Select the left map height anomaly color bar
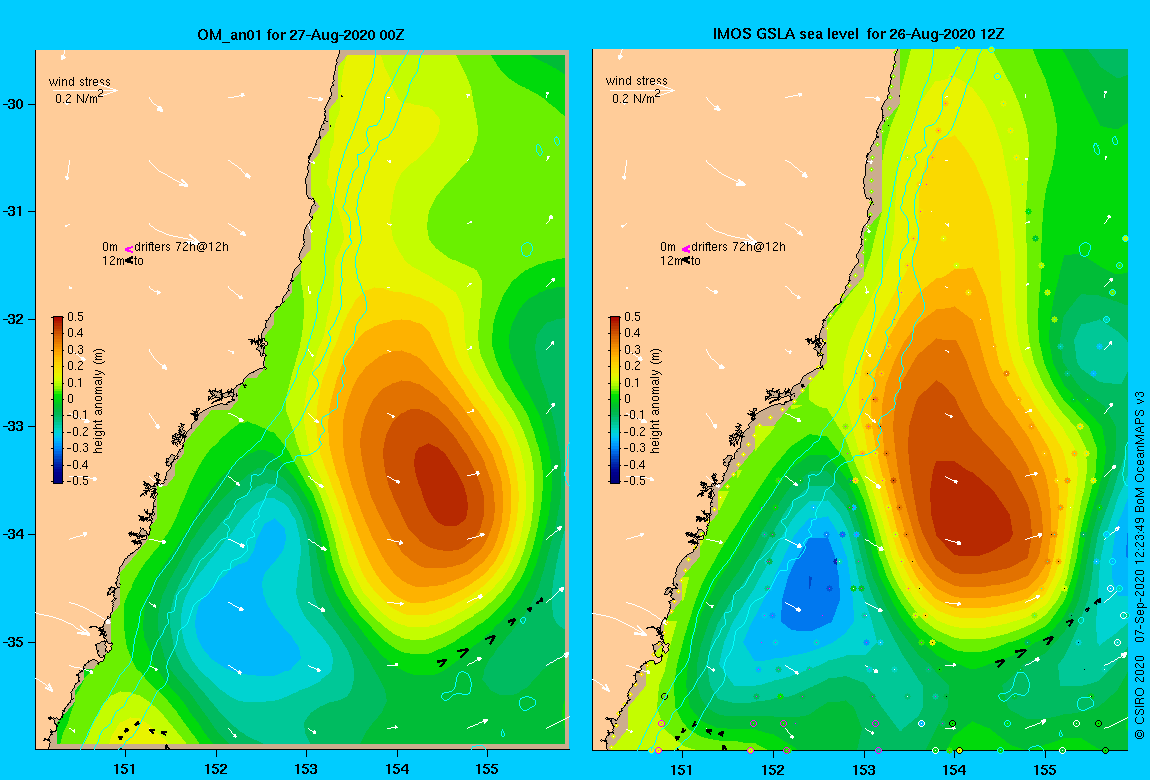Screen dimensions: 1150x780 coord(58,400)
